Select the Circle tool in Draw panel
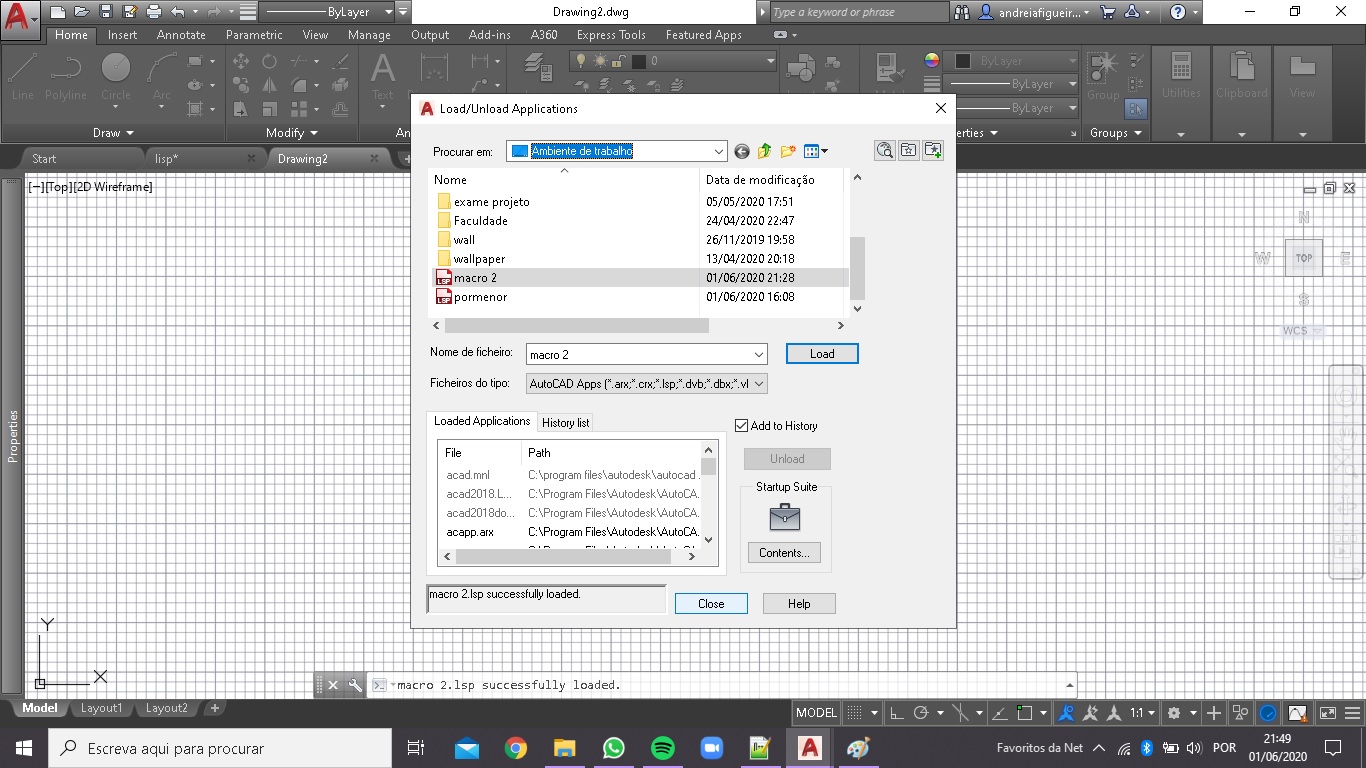The image size is (1366, 768). click(116, 77)
